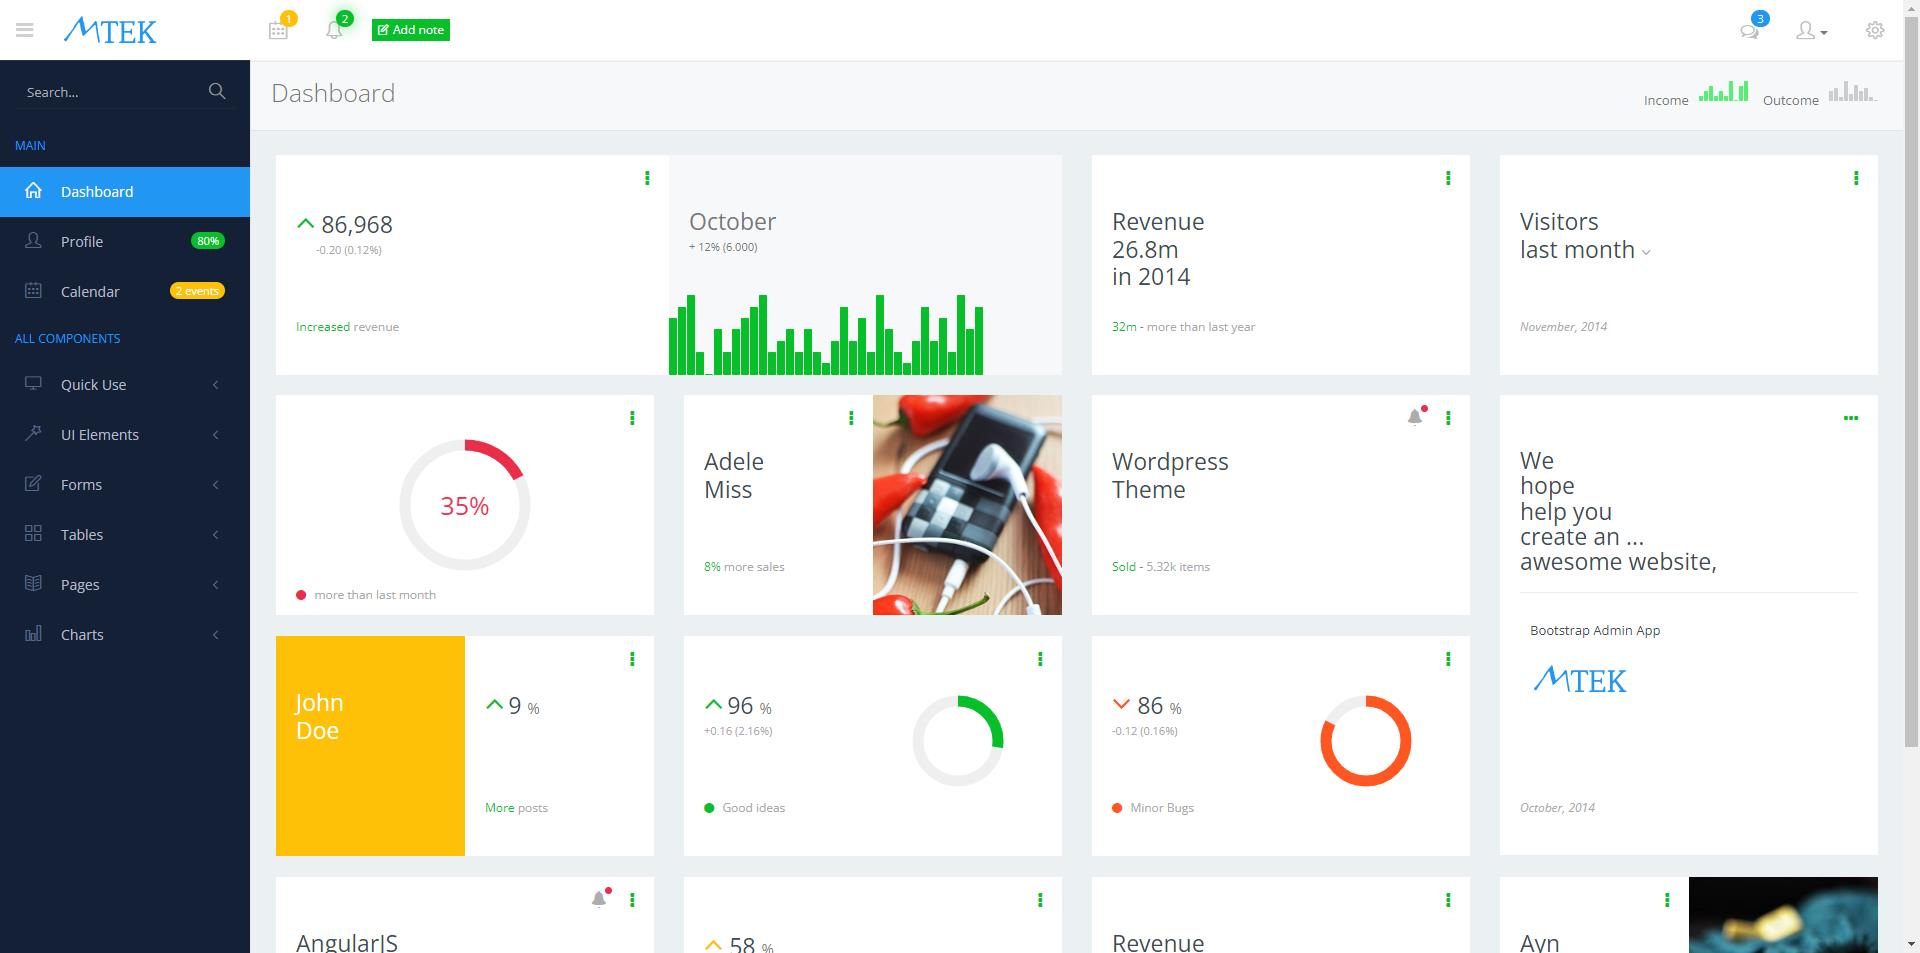Open the user account dropdown

tap(1811, 31)
